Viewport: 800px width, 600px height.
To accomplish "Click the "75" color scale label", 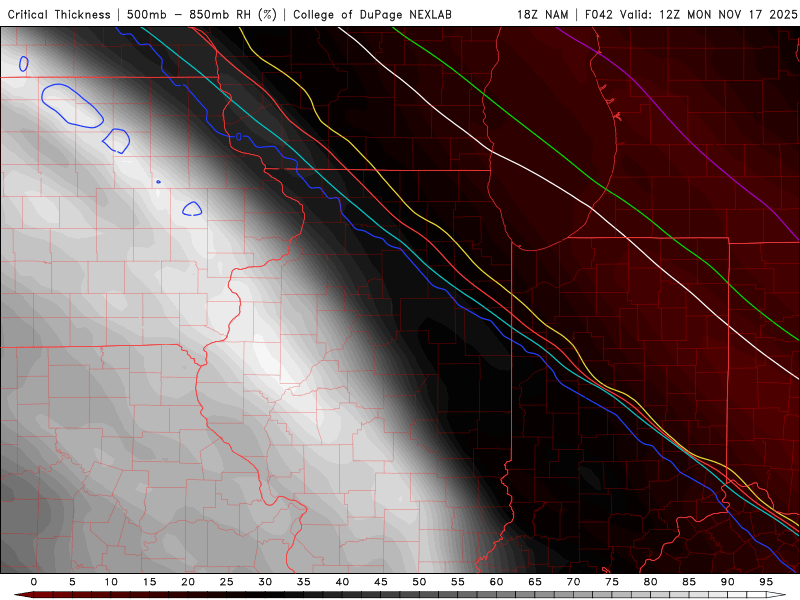I will click(x=612, y=582).
